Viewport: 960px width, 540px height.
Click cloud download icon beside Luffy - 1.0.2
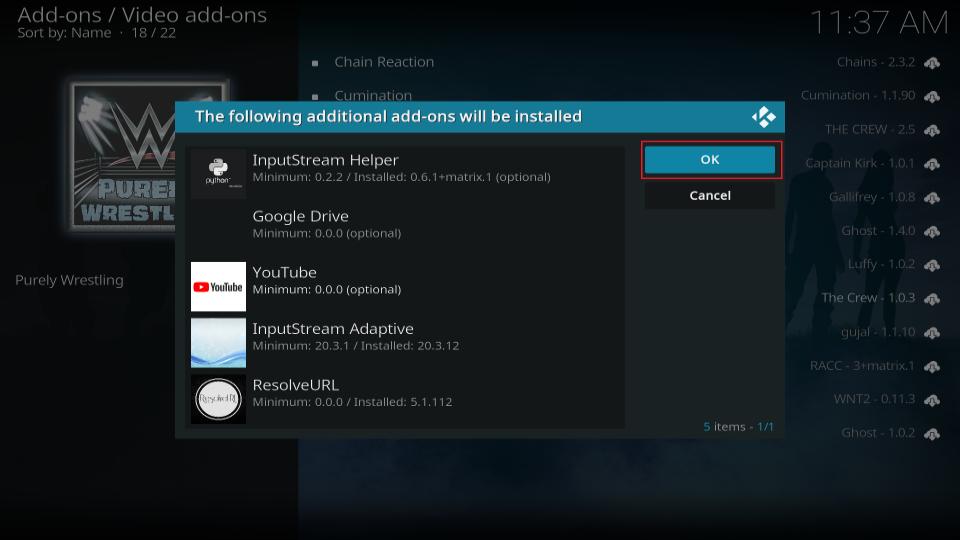(932, 264)
